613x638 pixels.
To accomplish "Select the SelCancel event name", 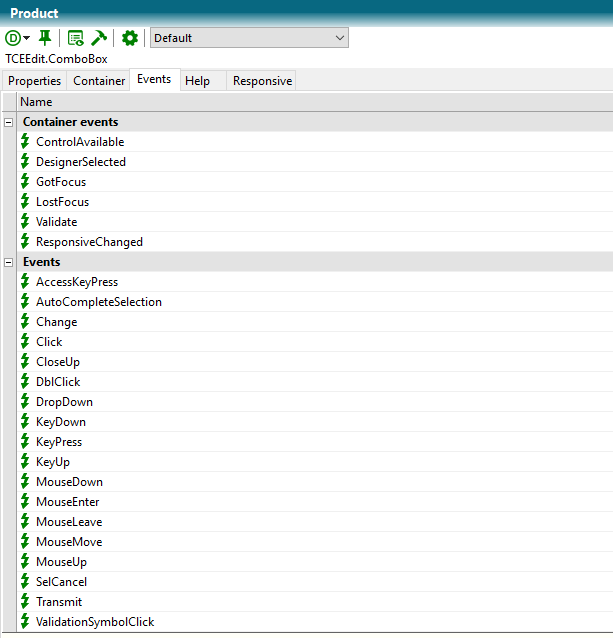I will pyautogui.click(x=61, y=582).
